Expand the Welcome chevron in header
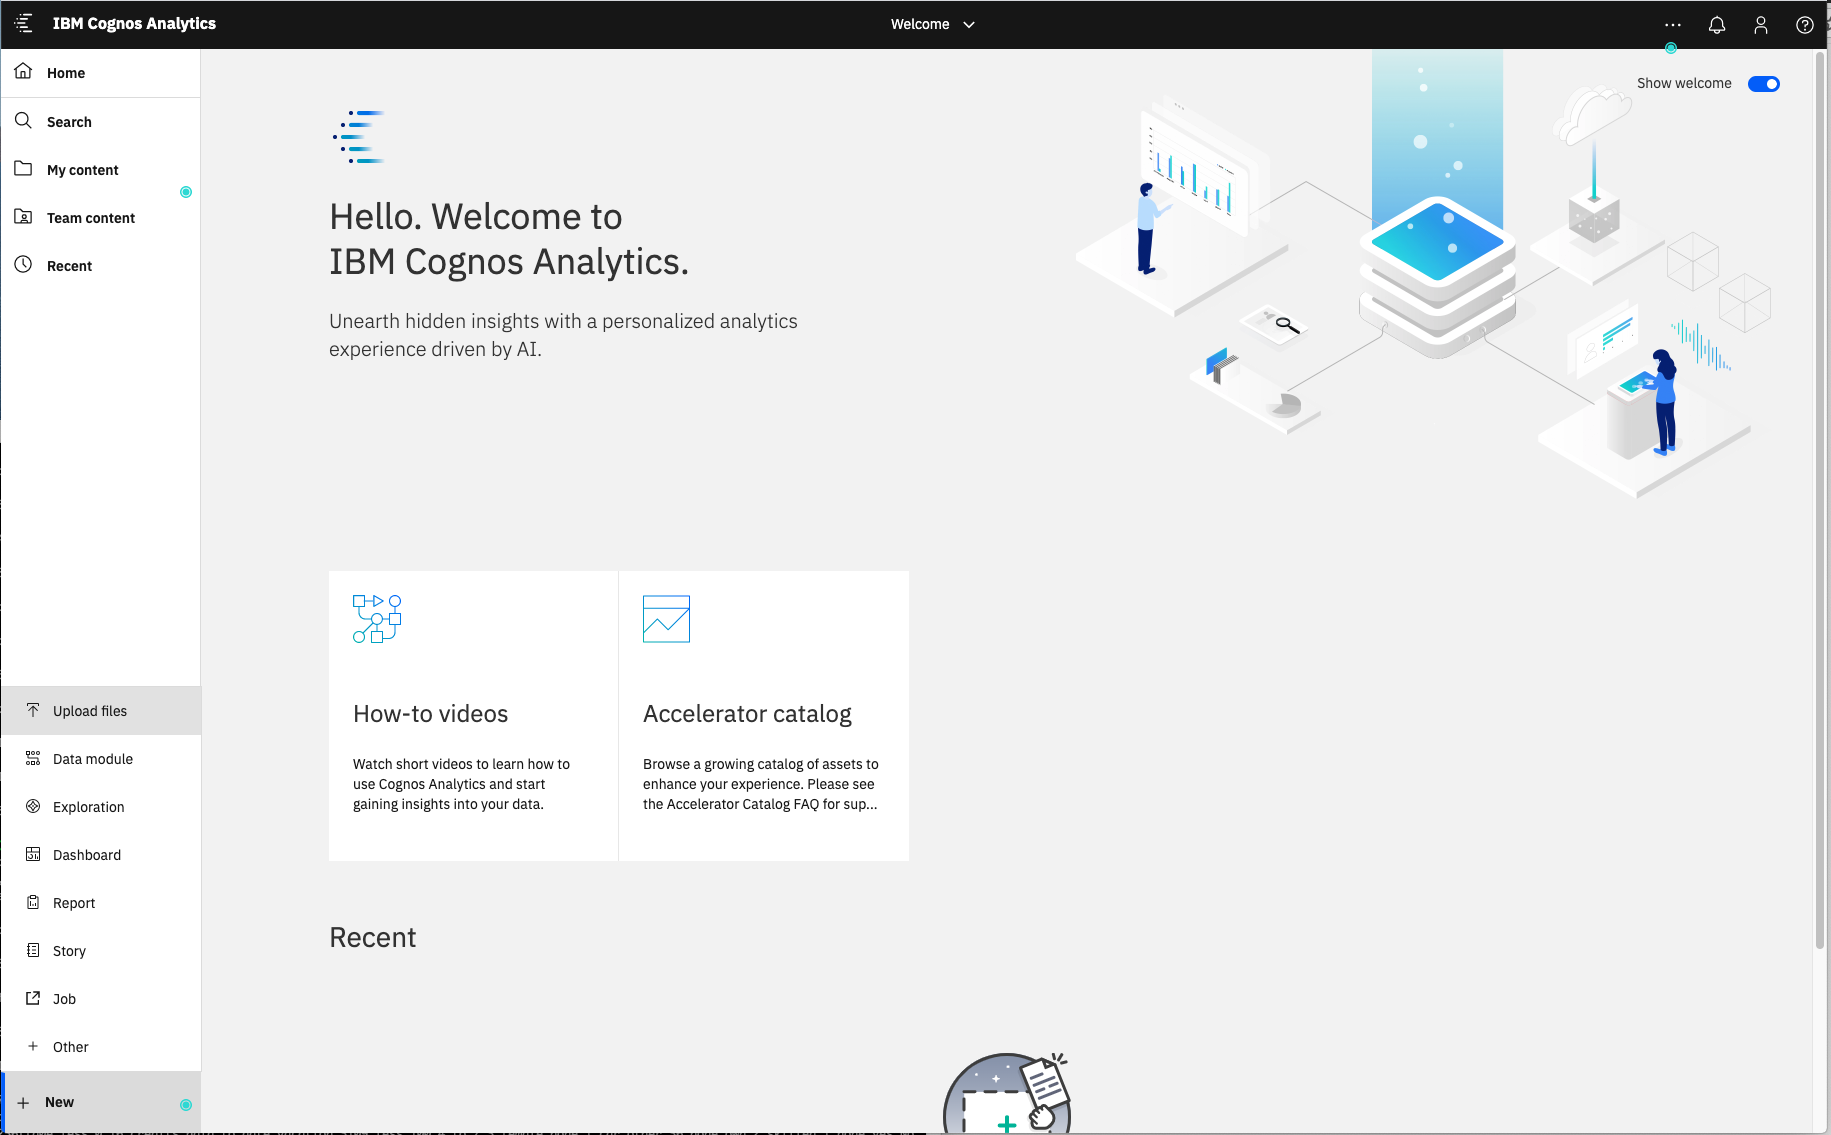Screen dimensions: 1831x1135 968,24
